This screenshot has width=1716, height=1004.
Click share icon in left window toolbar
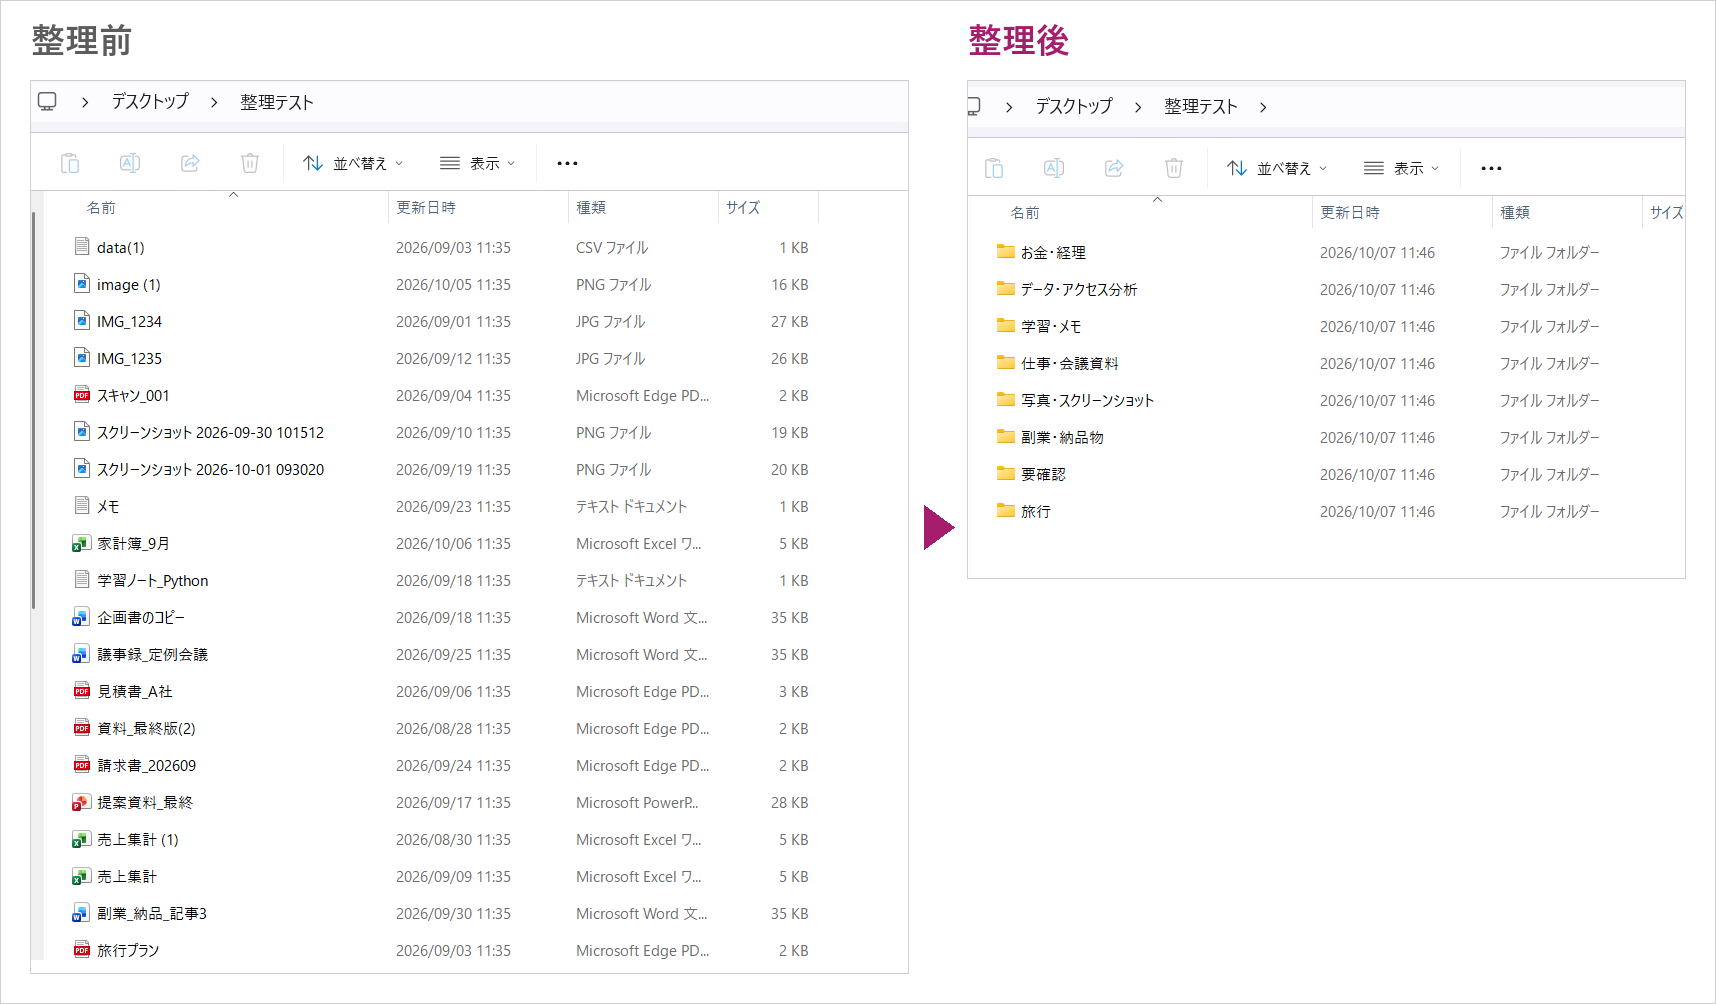[190, 163]
